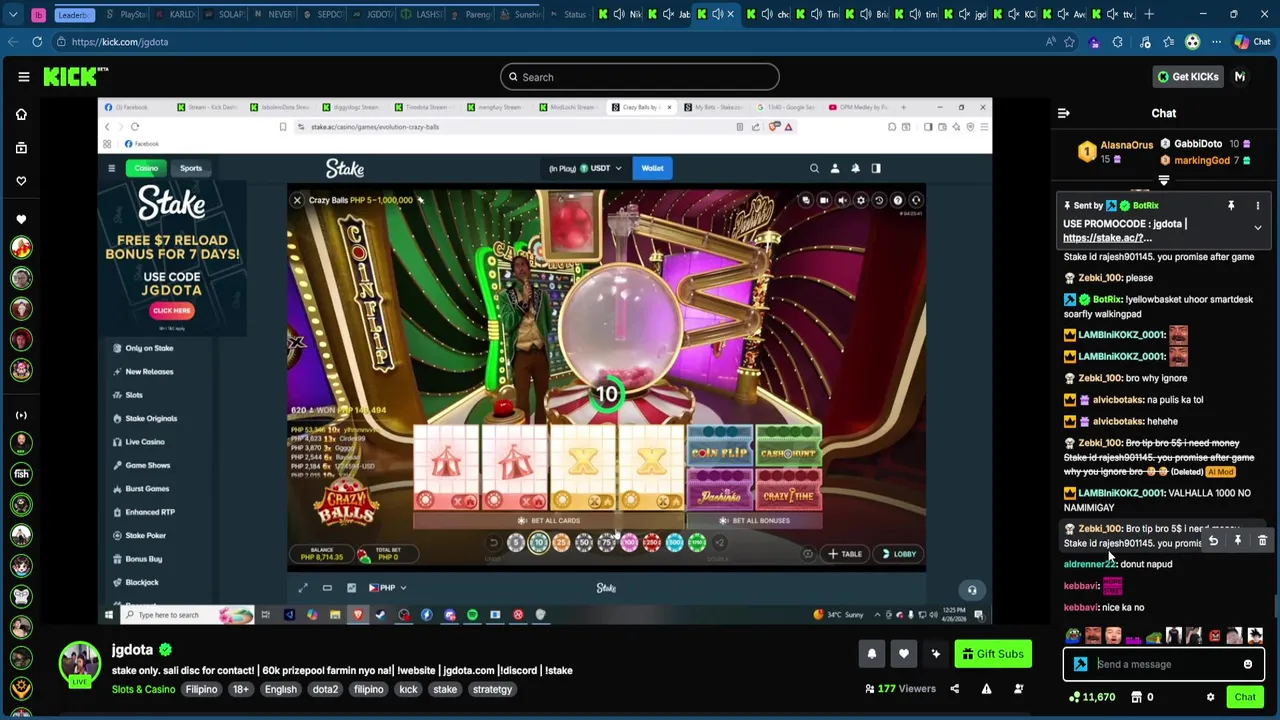Close the Crazy Balls game with X

pyautogui.click(x=297, y=200)
